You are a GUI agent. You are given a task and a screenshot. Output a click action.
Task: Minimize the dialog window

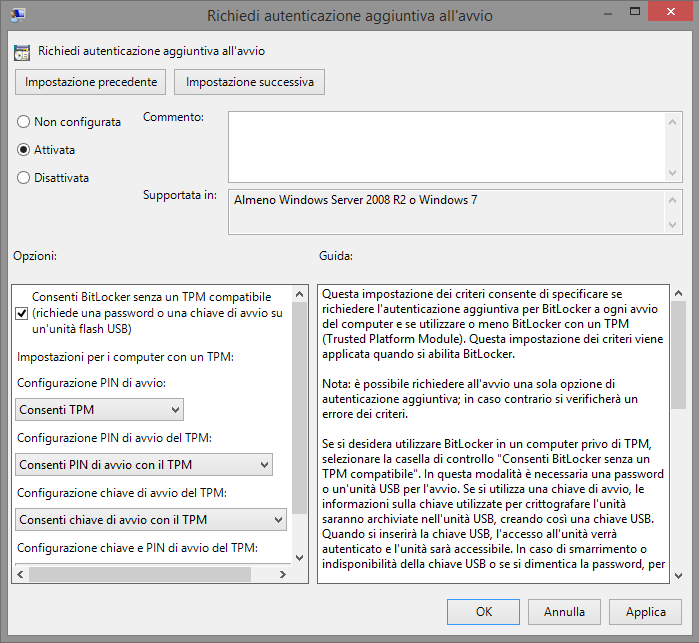tap(608, 12)
